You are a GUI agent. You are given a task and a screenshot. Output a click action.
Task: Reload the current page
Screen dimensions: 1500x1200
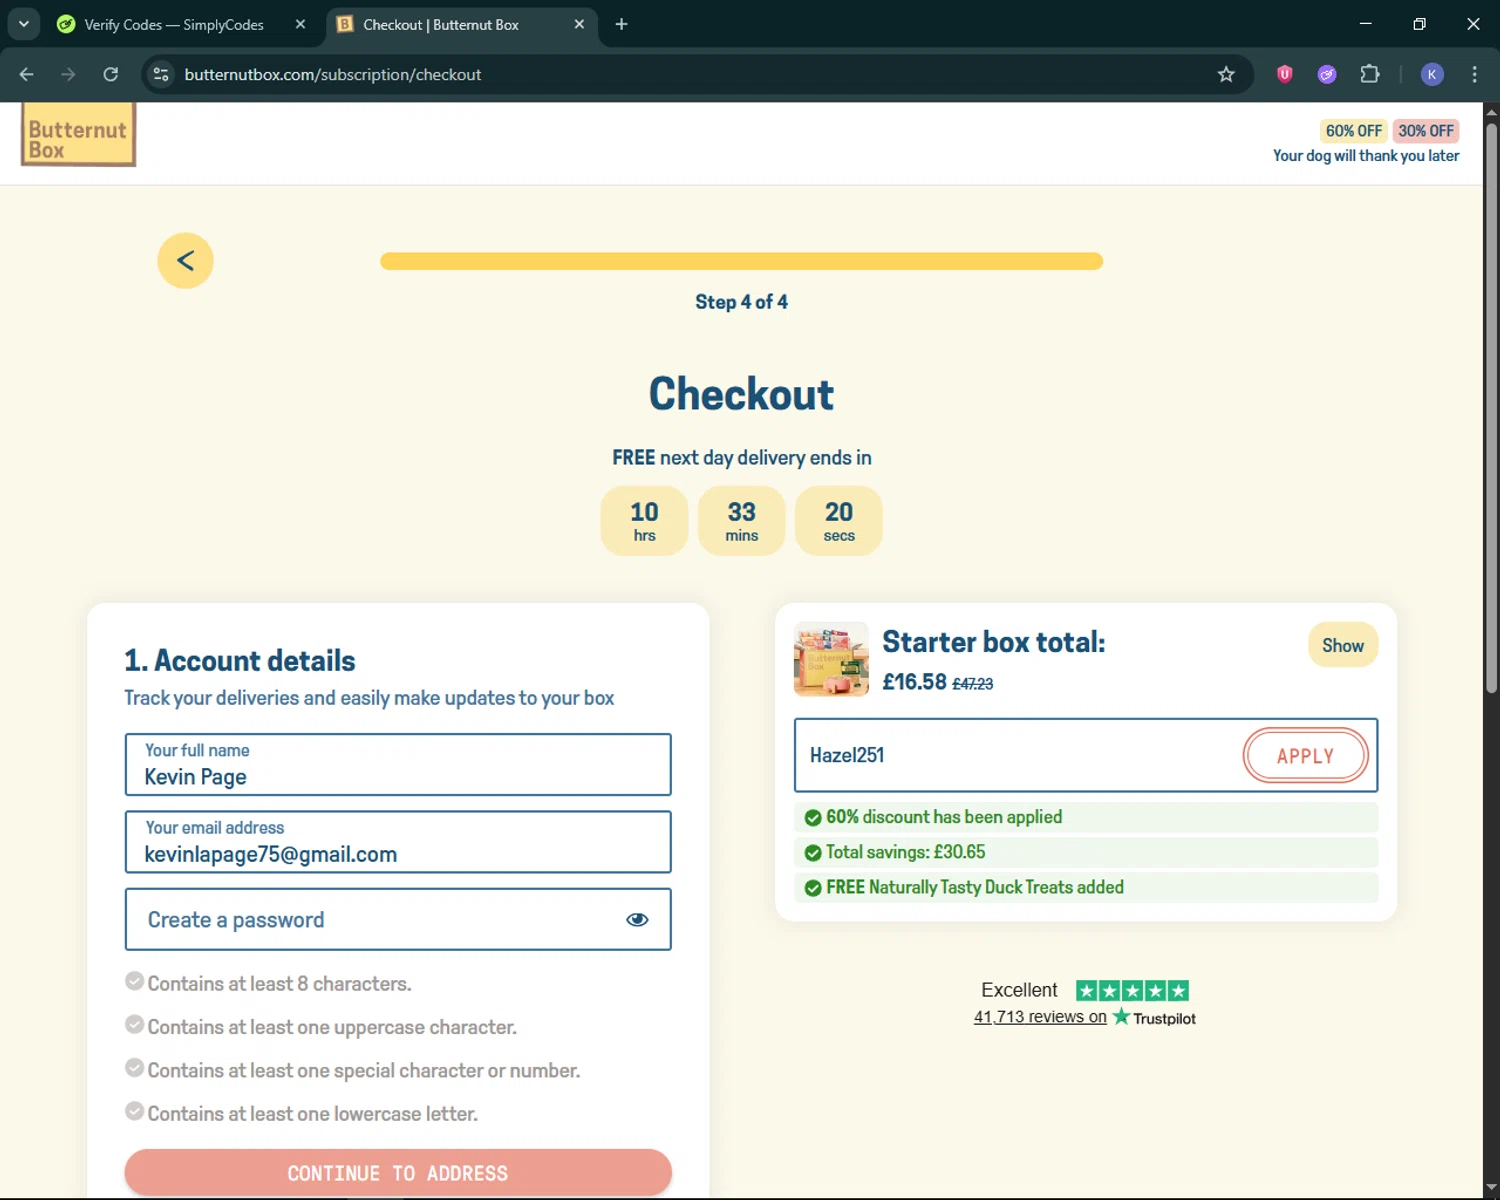click(110, 74)
